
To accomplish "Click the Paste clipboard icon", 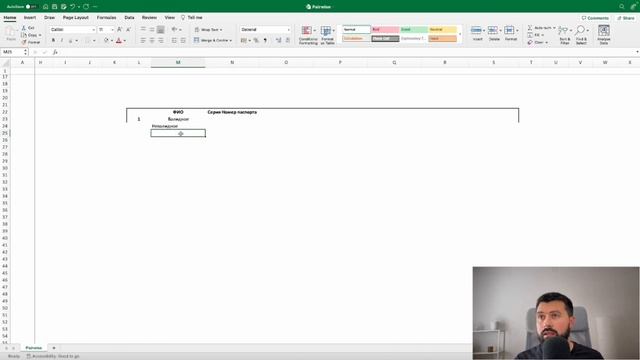I will point(11,32).
